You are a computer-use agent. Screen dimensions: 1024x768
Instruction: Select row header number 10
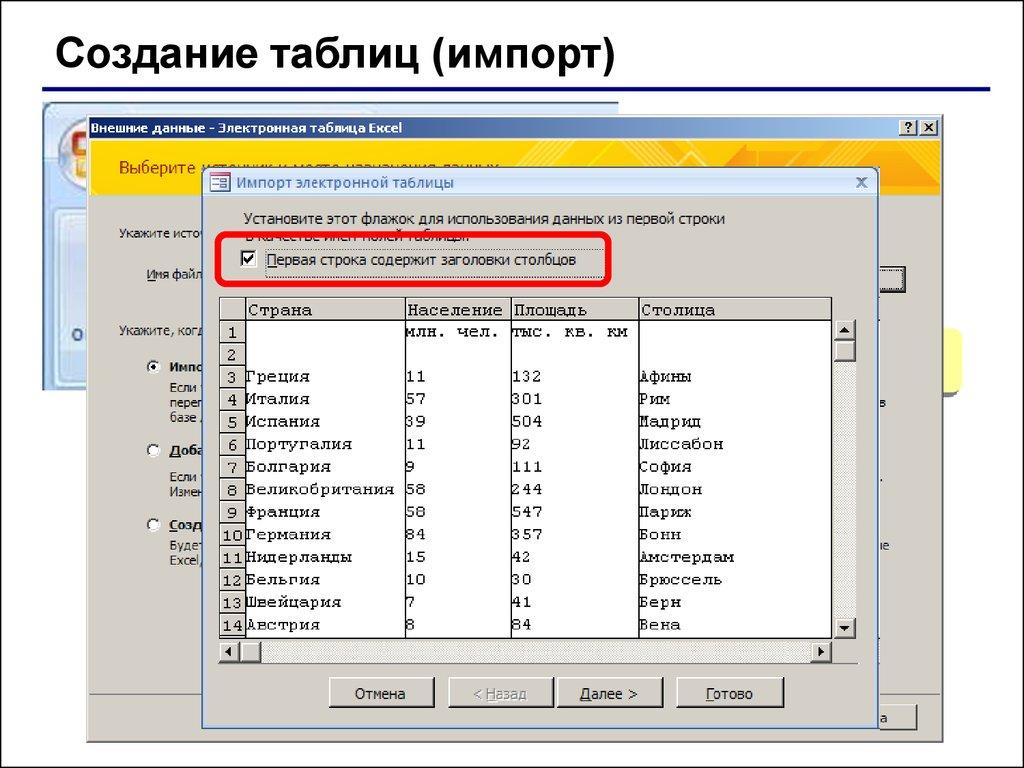pos(232,535)
